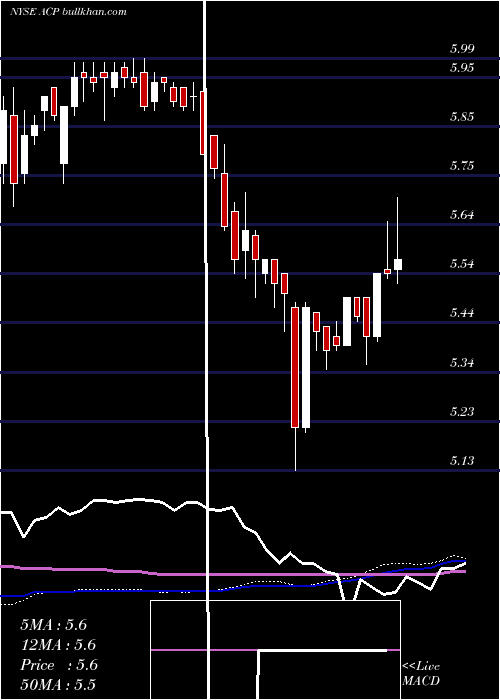Click the 5.64 price level label
Viewport: 500px width, 700px height.
tap(462, 215)
